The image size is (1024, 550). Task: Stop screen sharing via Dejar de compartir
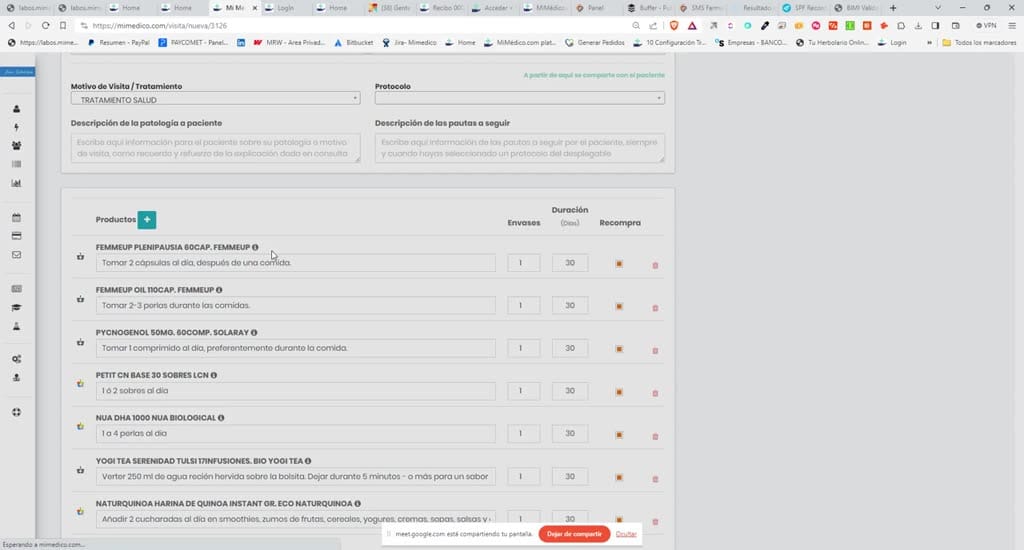point(574,534)
